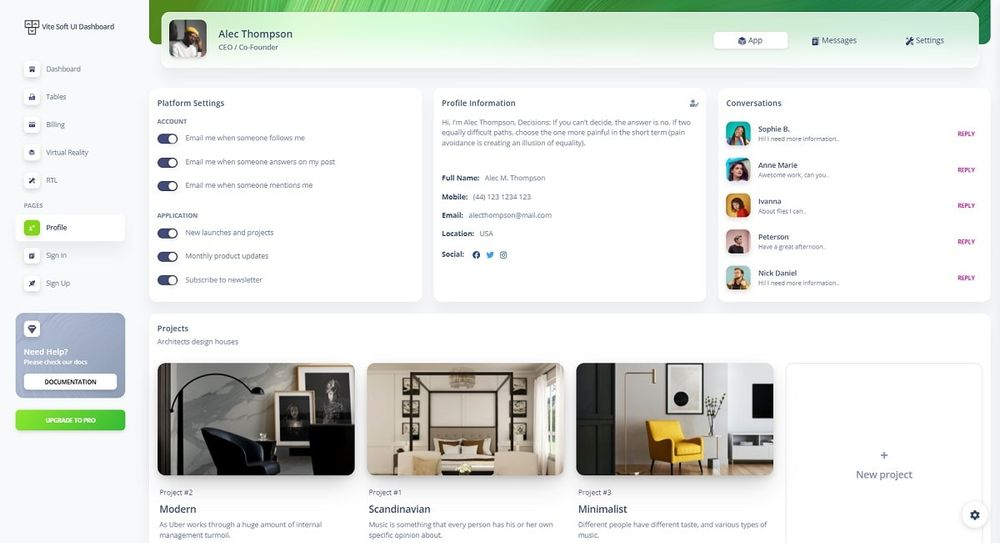
Task: Click the Modern project title
Action: tap(178, 509)
